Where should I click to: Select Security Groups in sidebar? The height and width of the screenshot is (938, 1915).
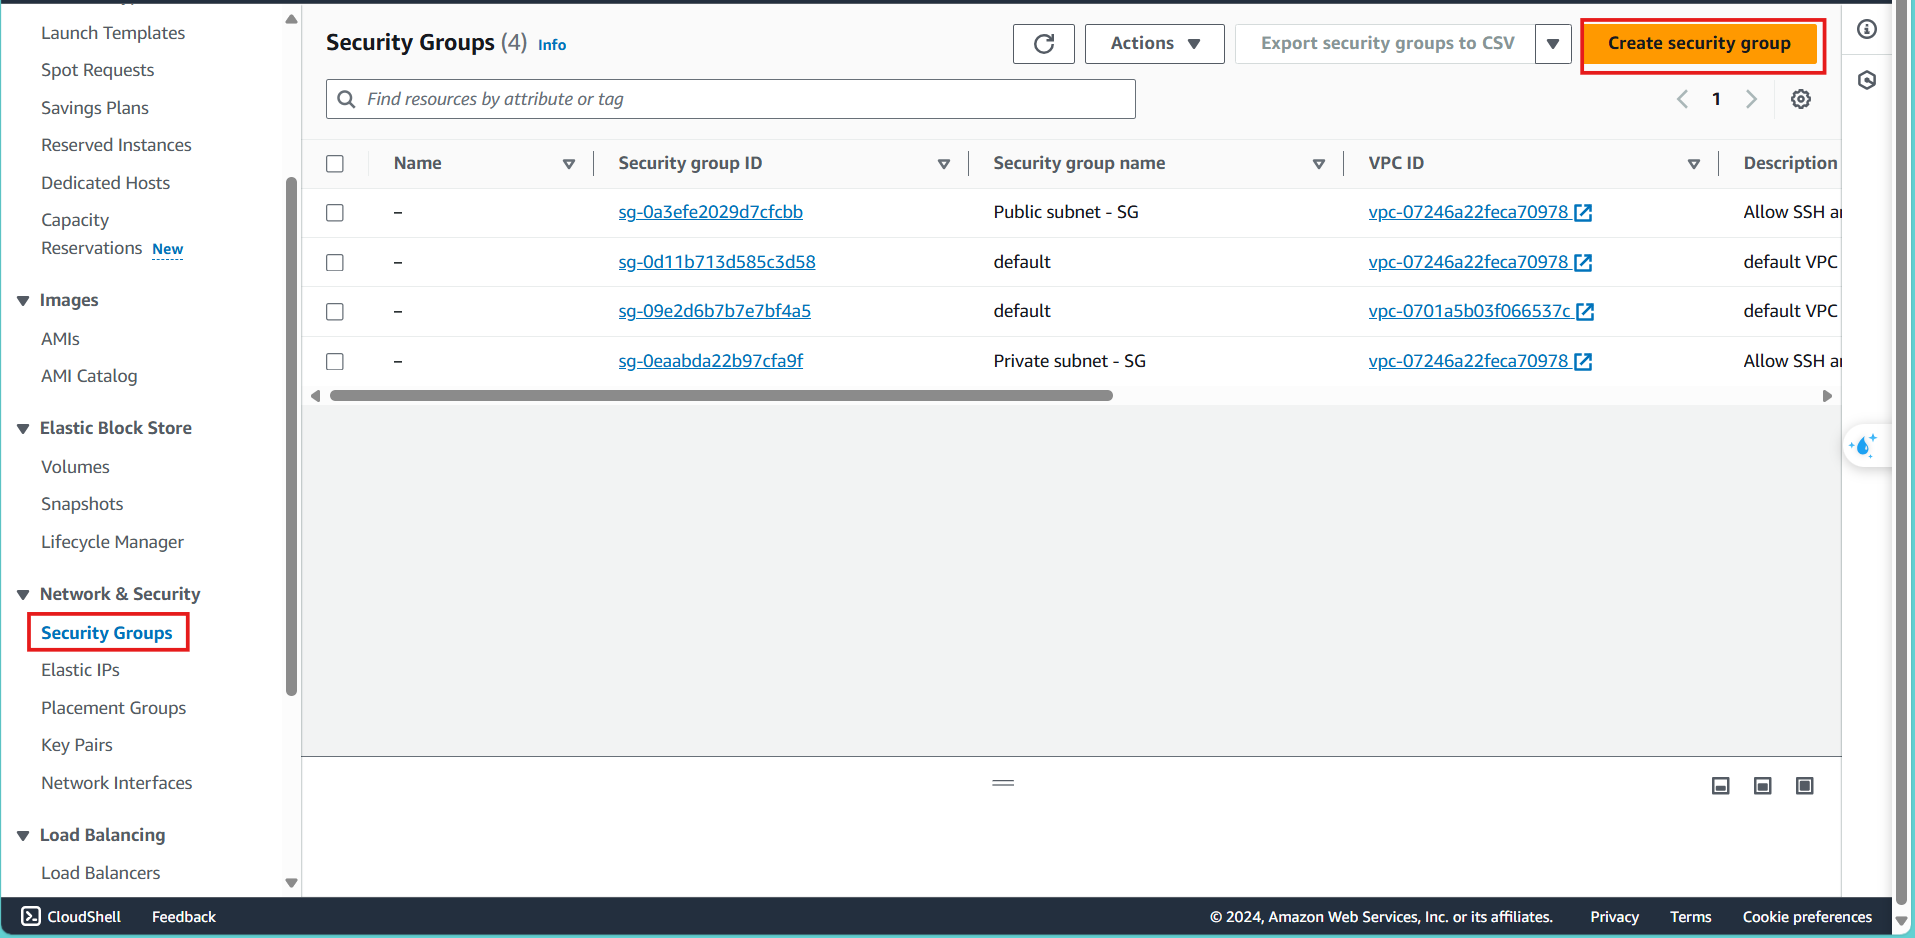coord(107,633)
